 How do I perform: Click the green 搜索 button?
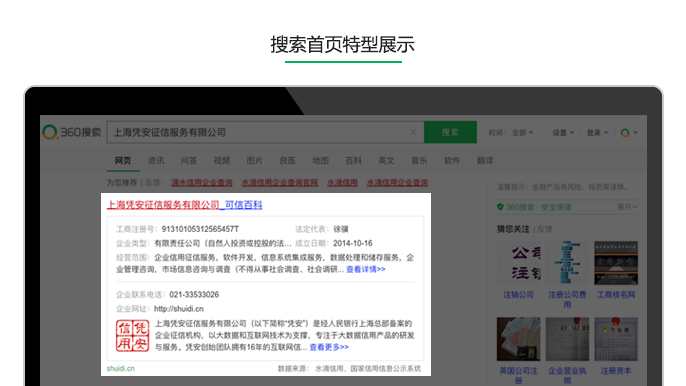(x=450, y=132)
